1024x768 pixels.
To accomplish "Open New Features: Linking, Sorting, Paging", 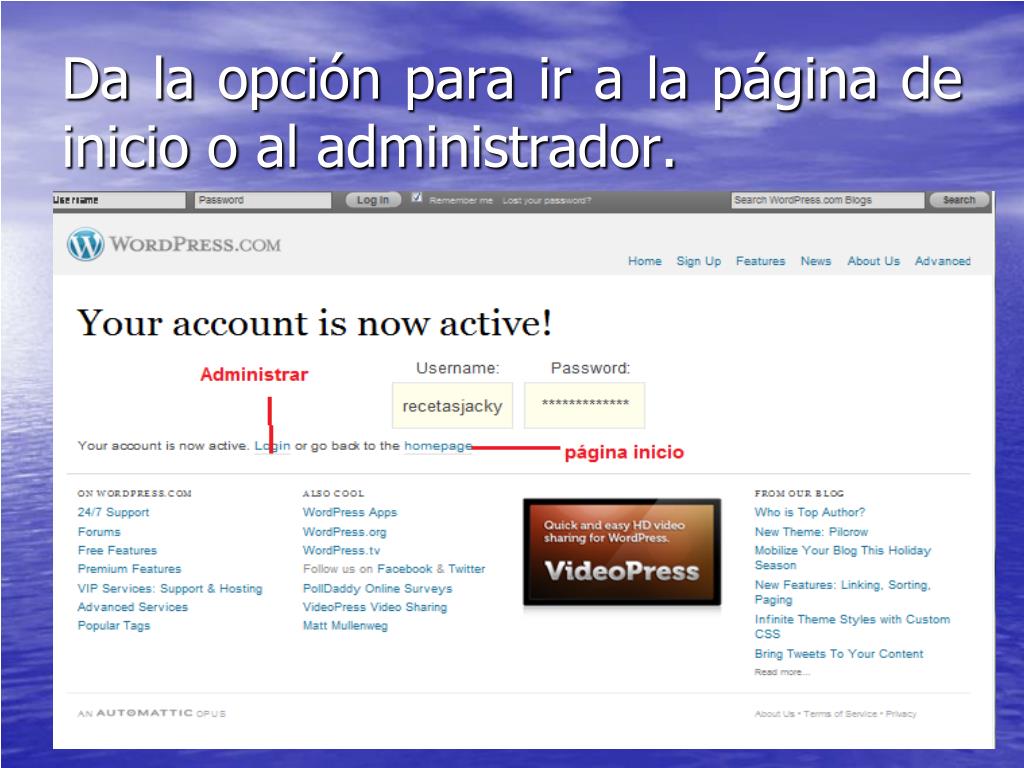I will pos(842,592).
